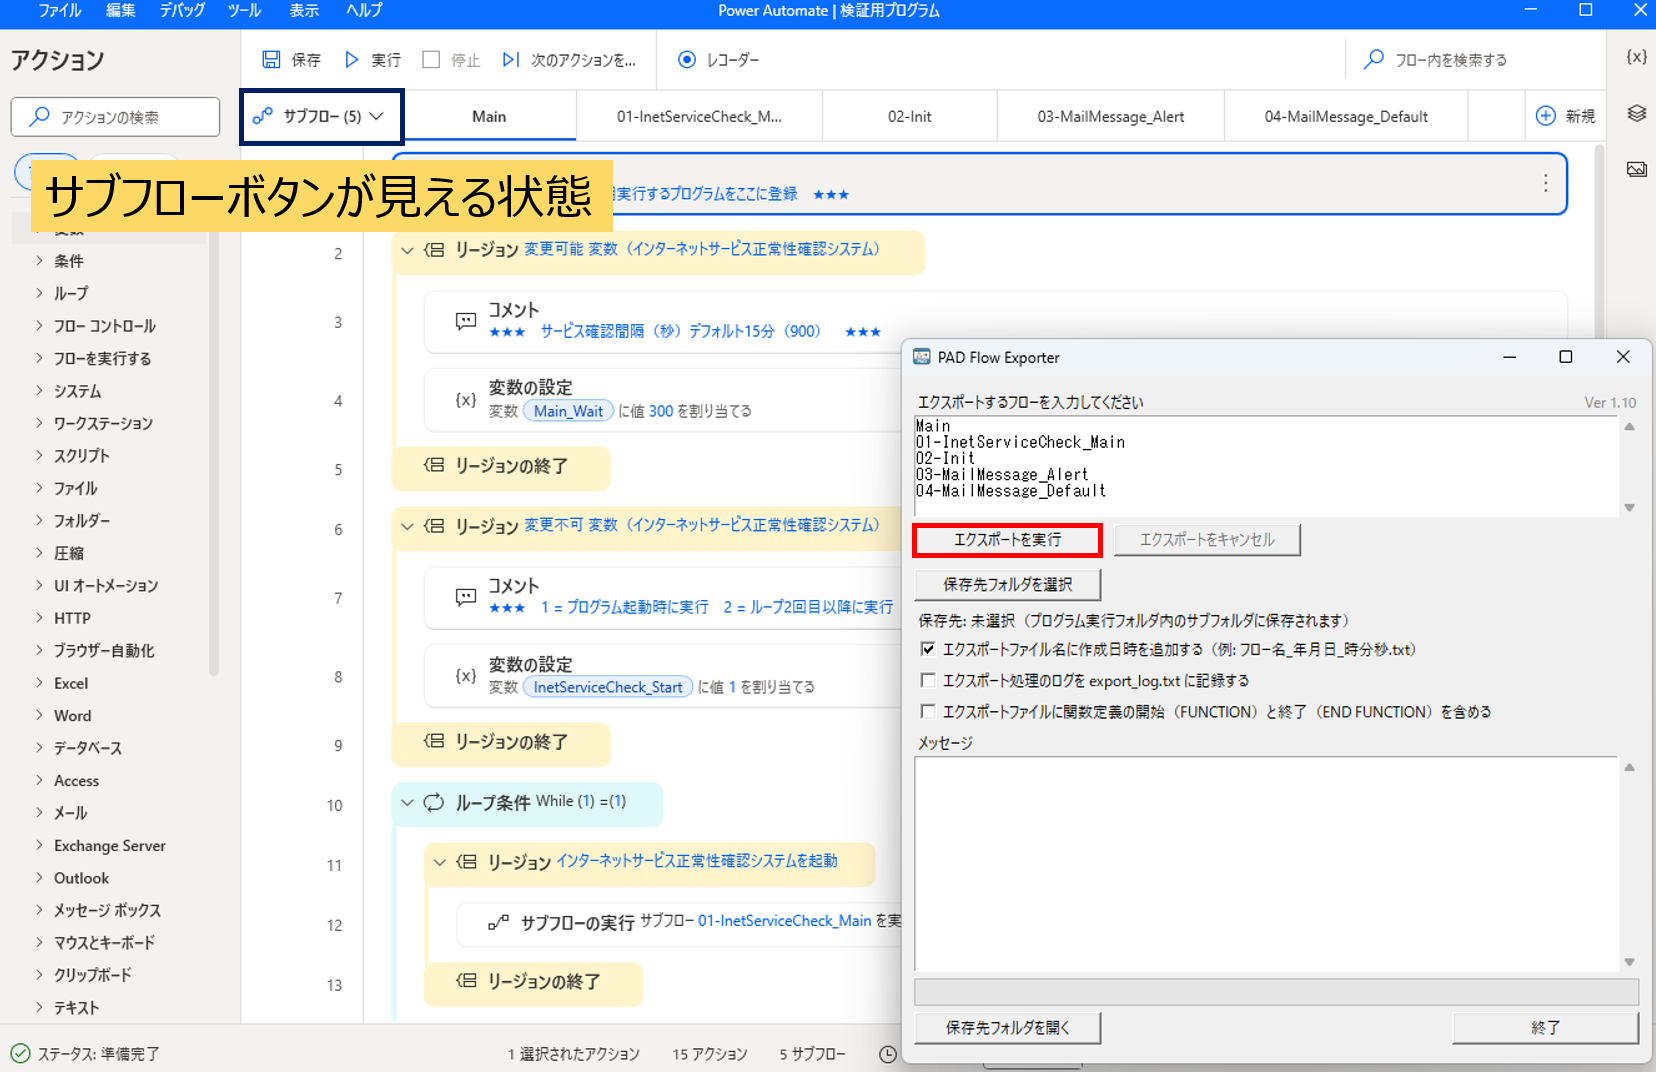1656x1072 pixels.
Task: Run the flow with 実行 icon
Action: pos(351,60)
